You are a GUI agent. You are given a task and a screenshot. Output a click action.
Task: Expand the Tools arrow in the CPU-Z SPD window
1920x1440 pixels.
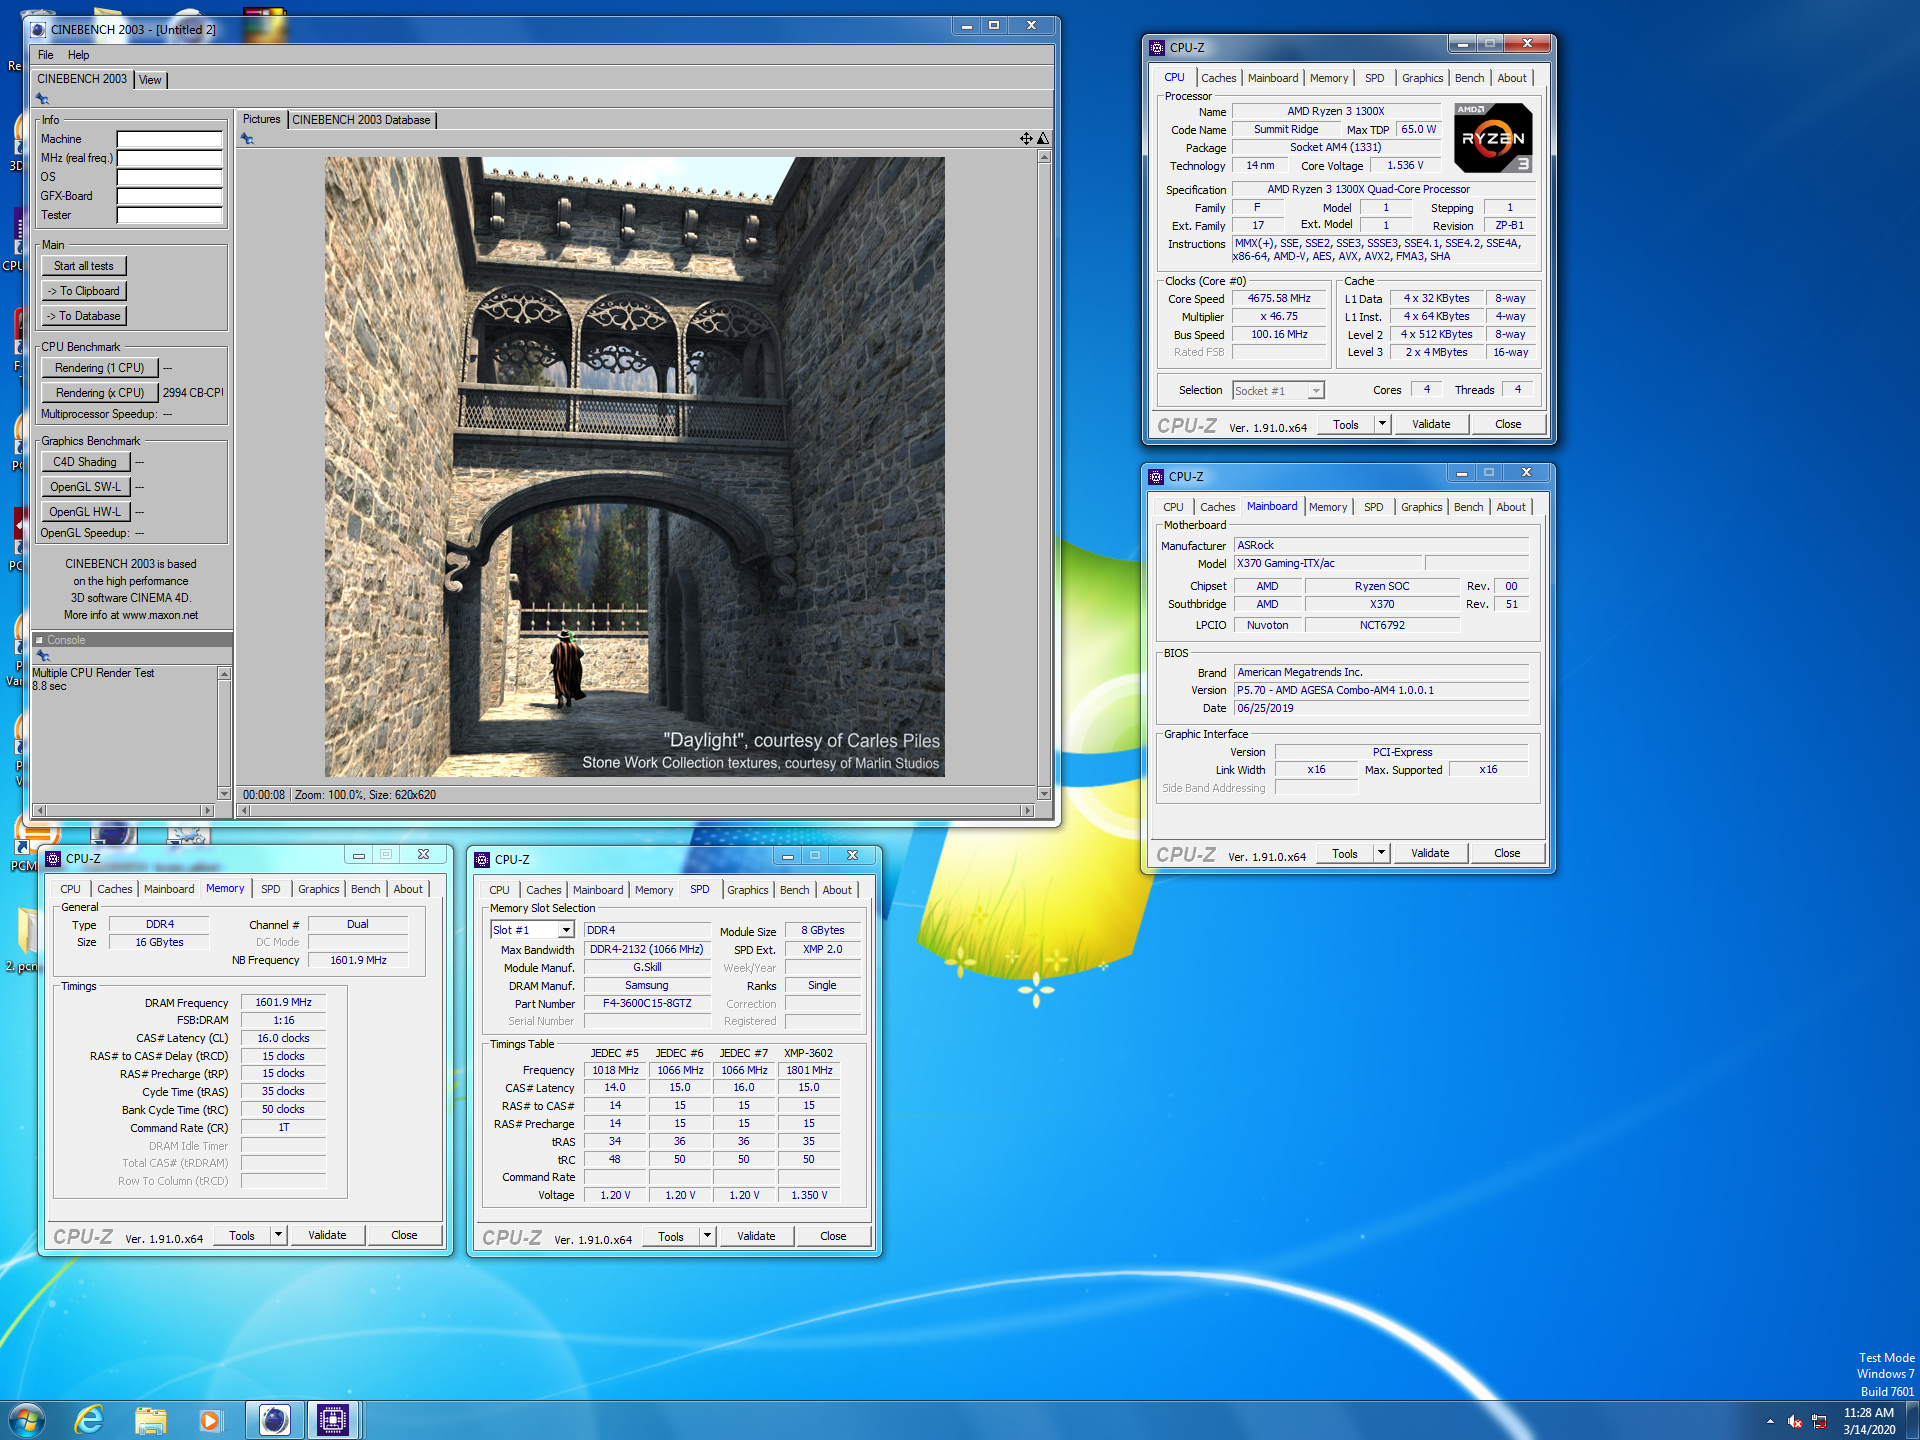click(x=707, y=1236)
